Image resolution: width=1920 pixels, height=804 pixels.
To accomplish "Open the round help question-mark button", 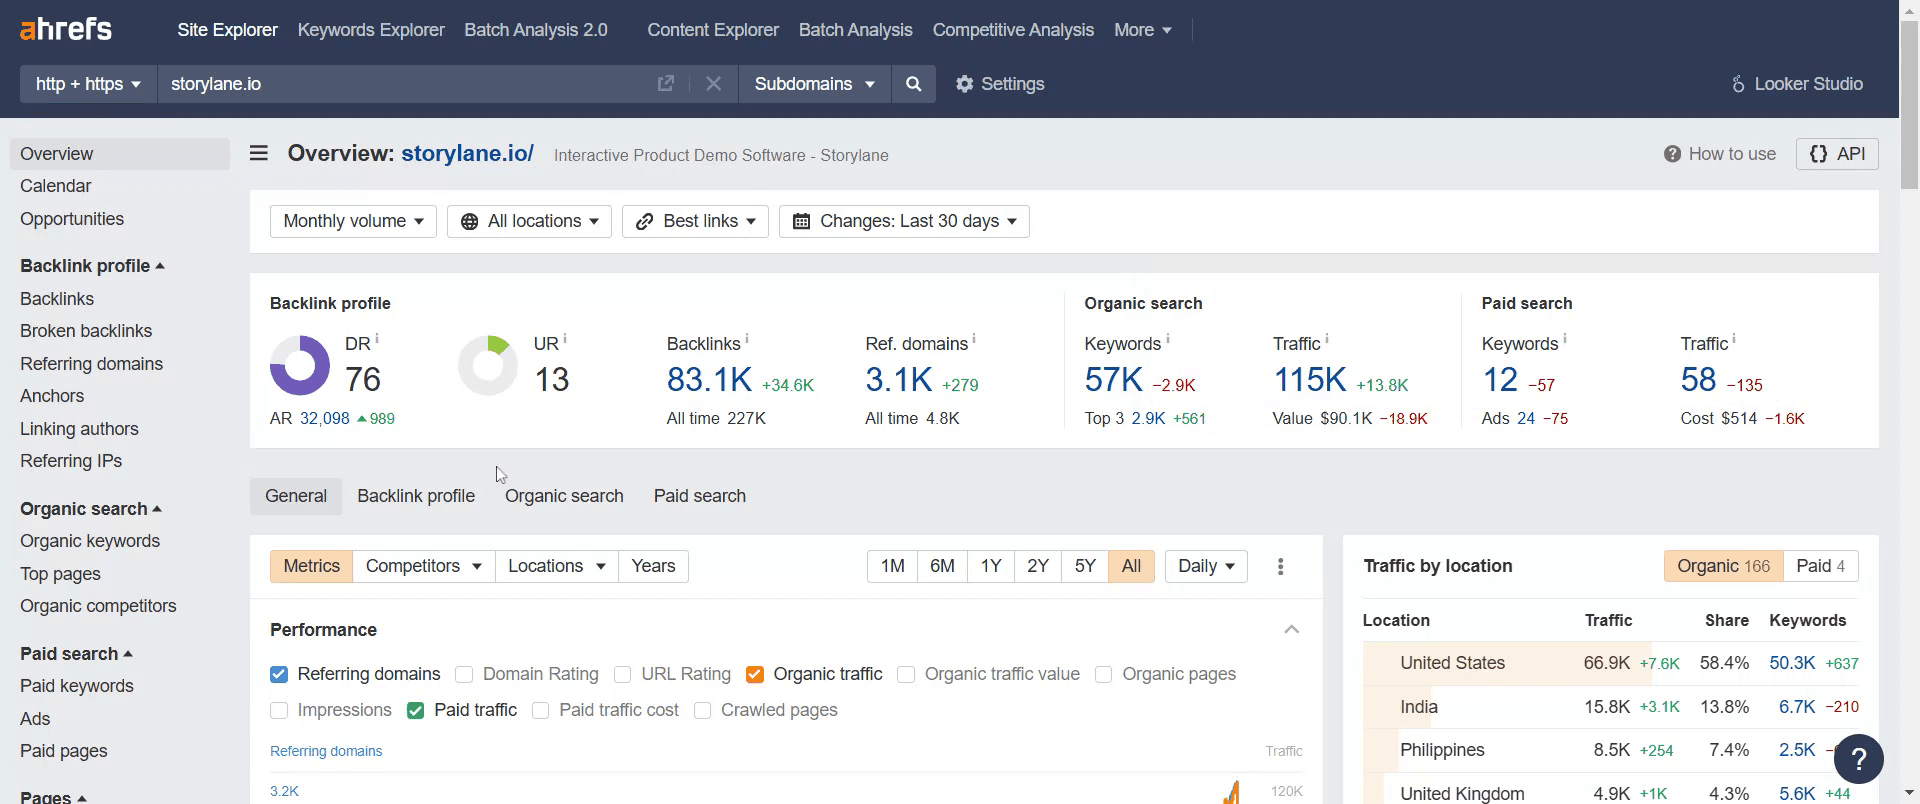I will (x=1858, y=759).
